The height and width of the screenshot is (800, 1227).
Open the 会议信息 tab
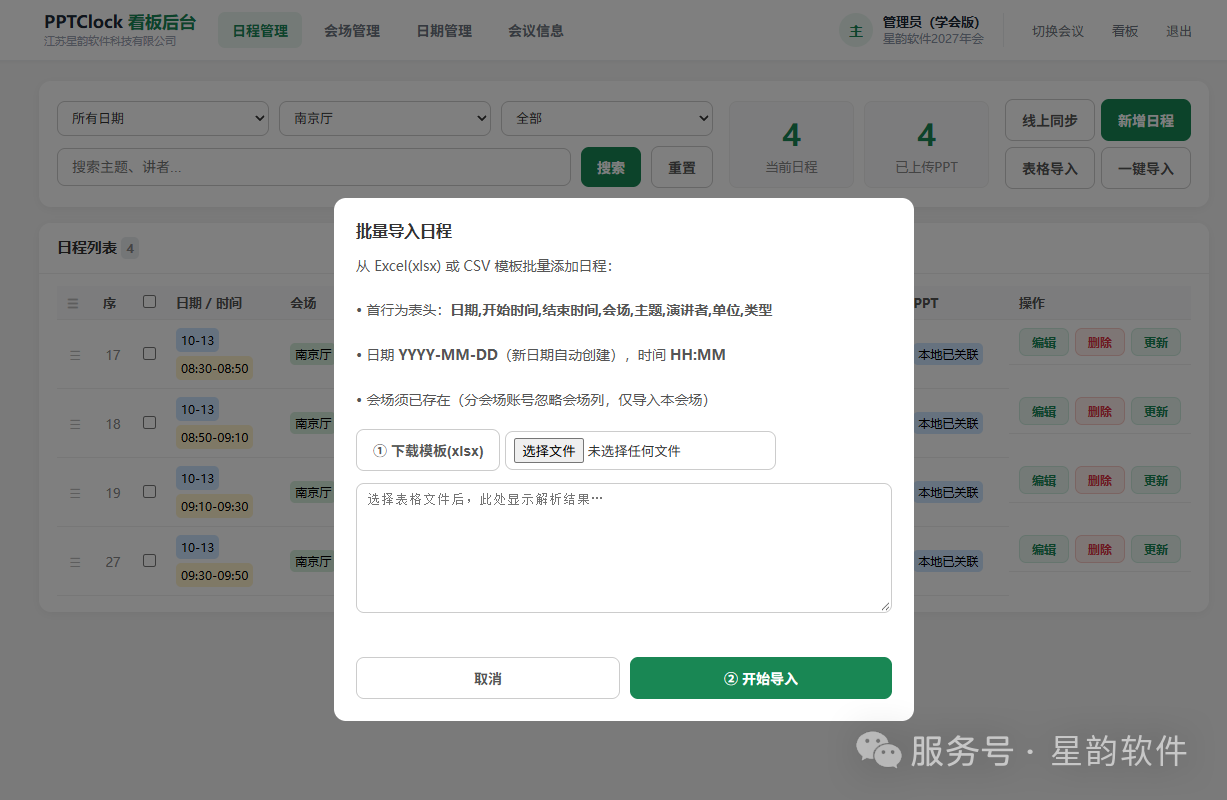click(x=536, y=31)
